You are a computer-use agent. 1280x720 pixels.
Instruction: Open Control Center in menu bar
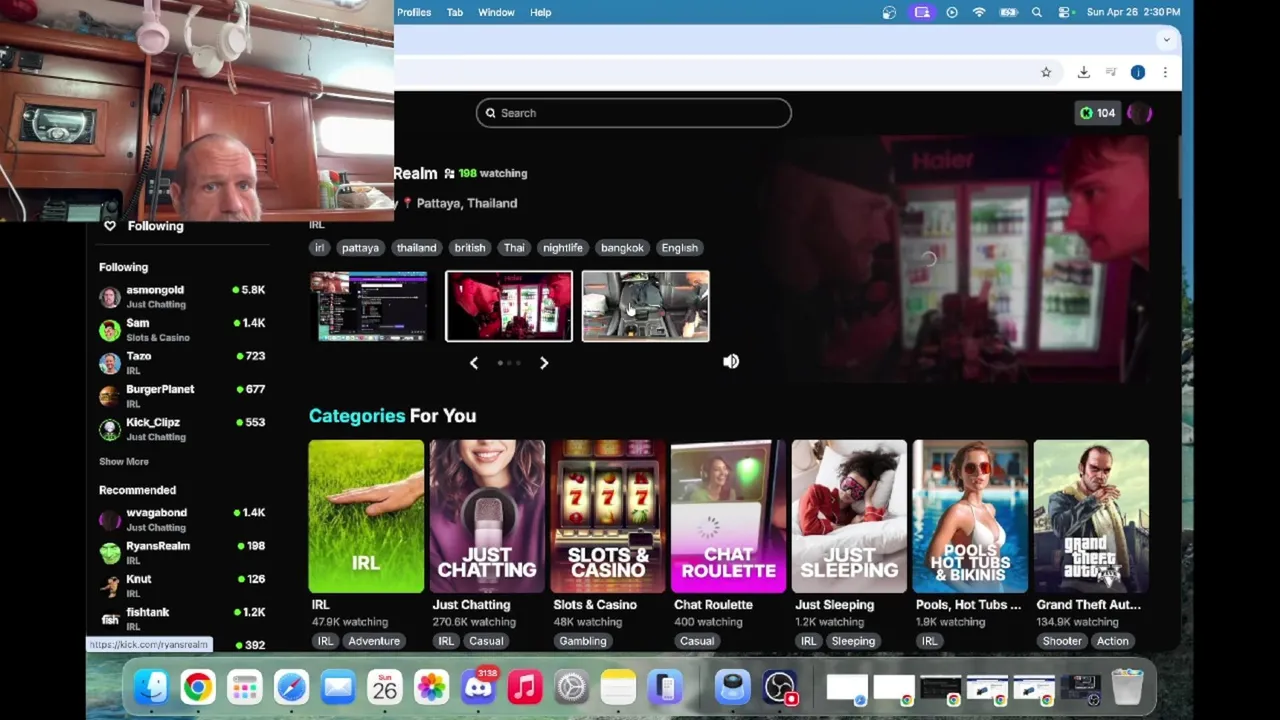1066,12
